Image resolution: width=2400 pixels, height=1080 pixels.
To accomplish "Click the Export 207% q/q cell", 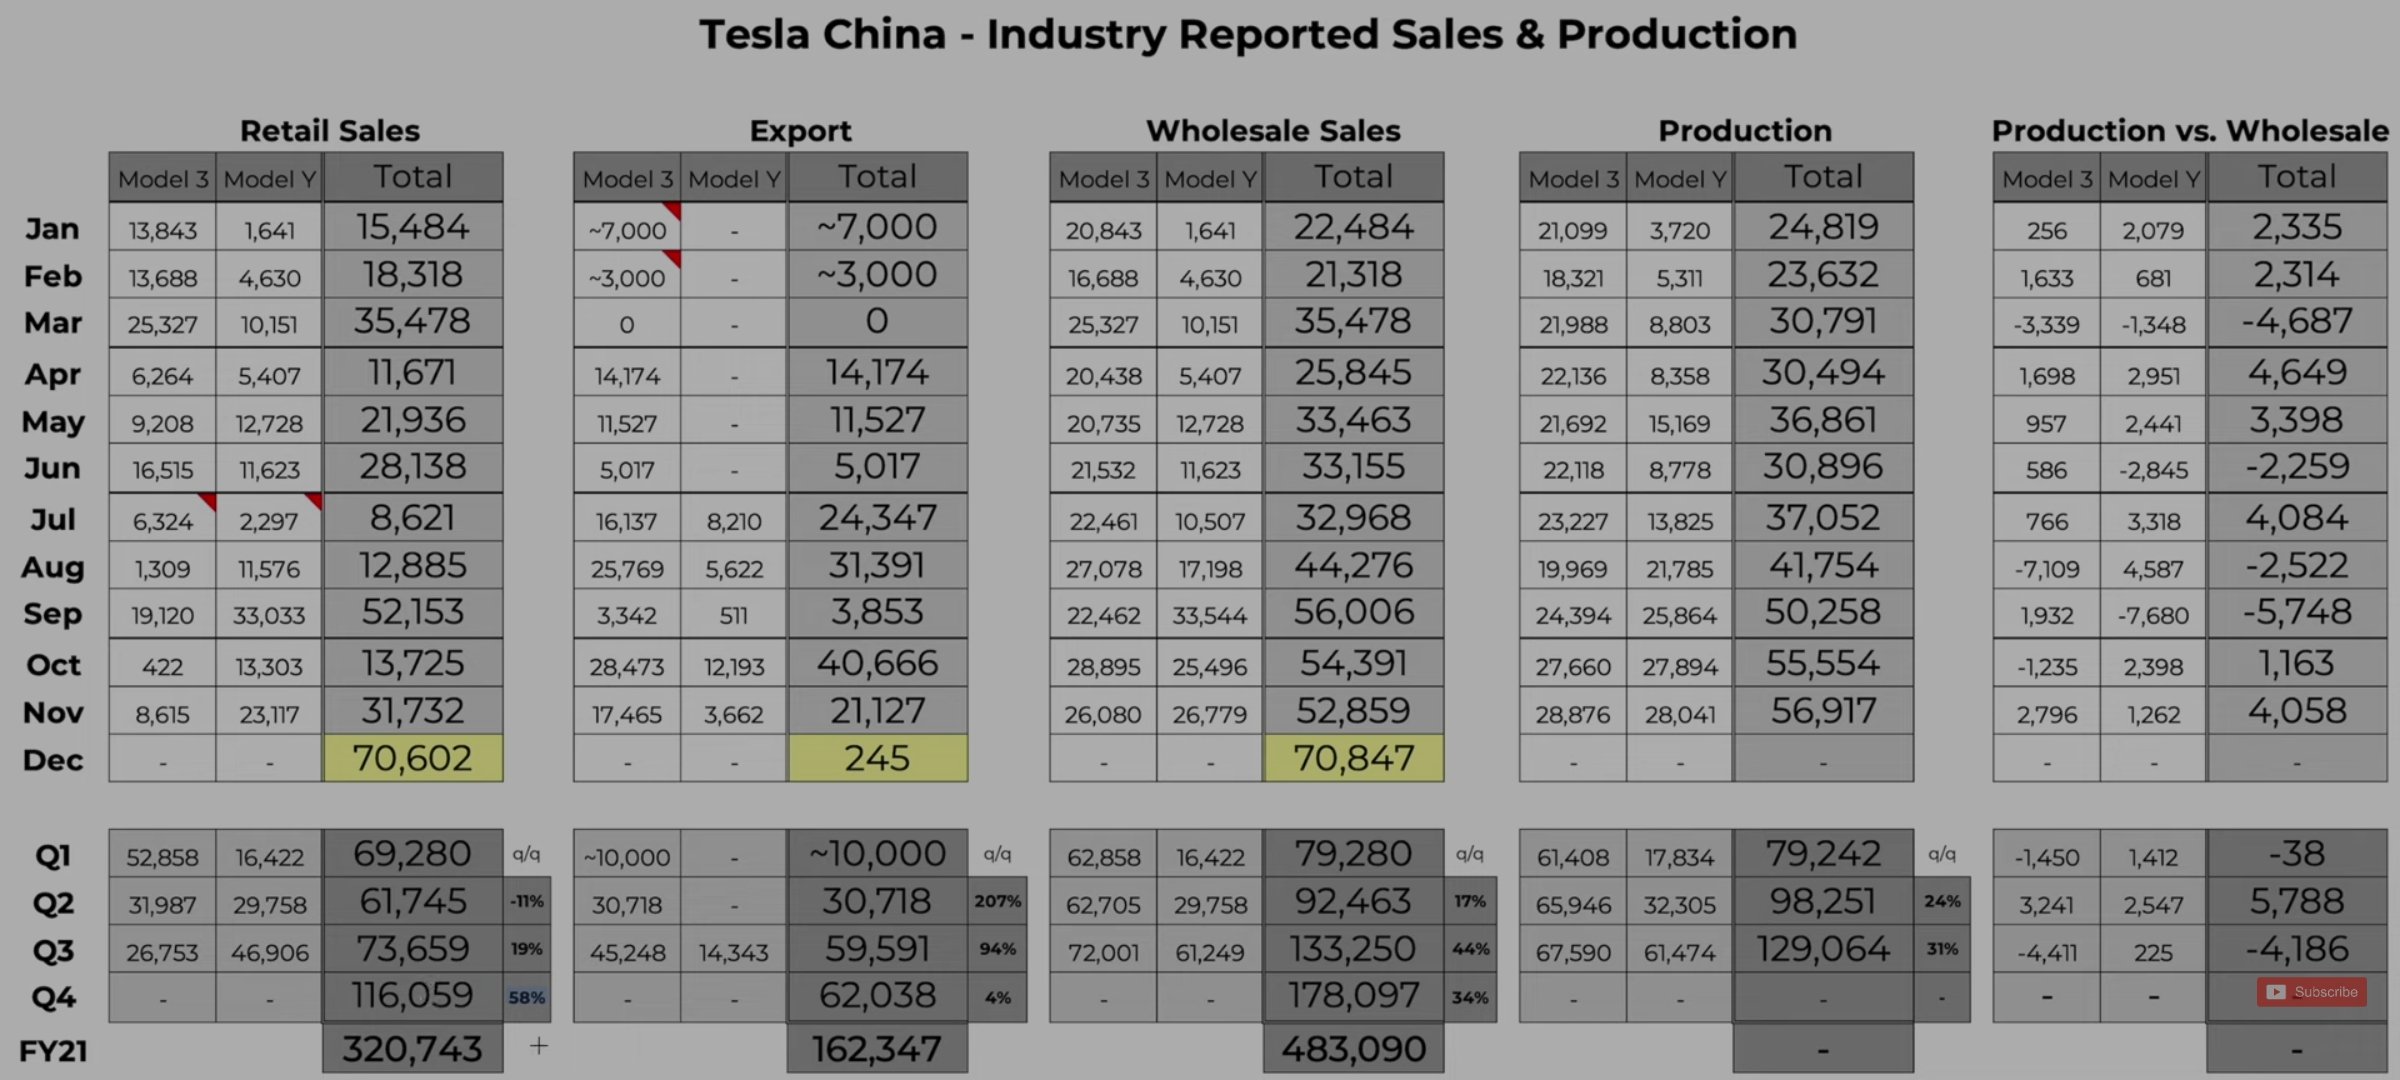I will (997, 901).
